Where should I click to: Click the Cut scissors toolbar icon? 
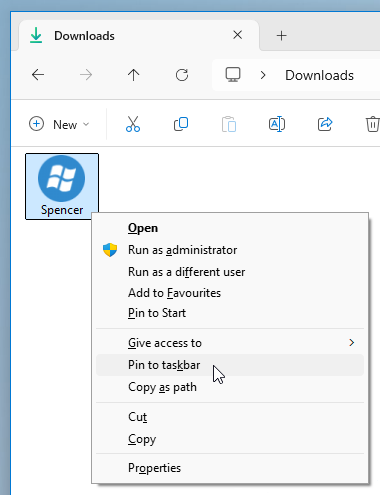(x=133, y=124)
